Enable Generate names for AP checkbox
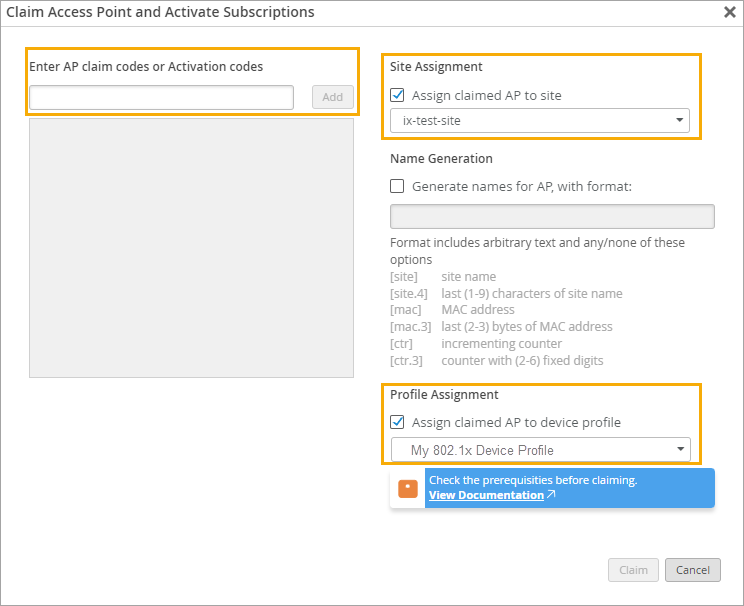The height and width of the screenshot is (606, 744). 397,186
